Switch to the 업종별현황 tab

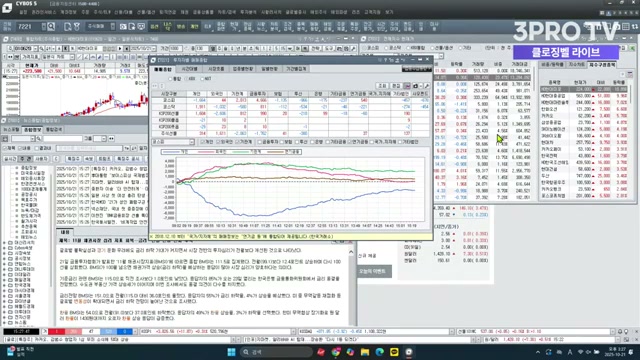click(243, 69)
